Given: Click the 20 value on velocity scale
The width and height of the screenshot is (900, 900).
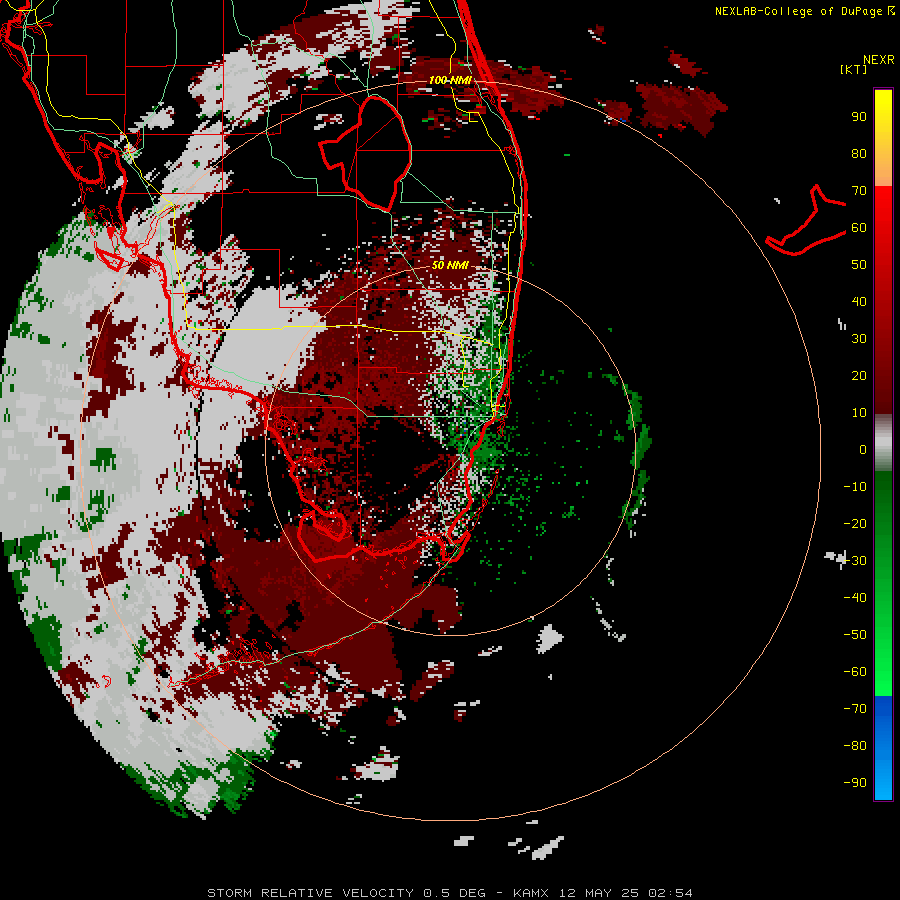Looking at the screenshot, I should pyautogui.click(x=859, y=375).
